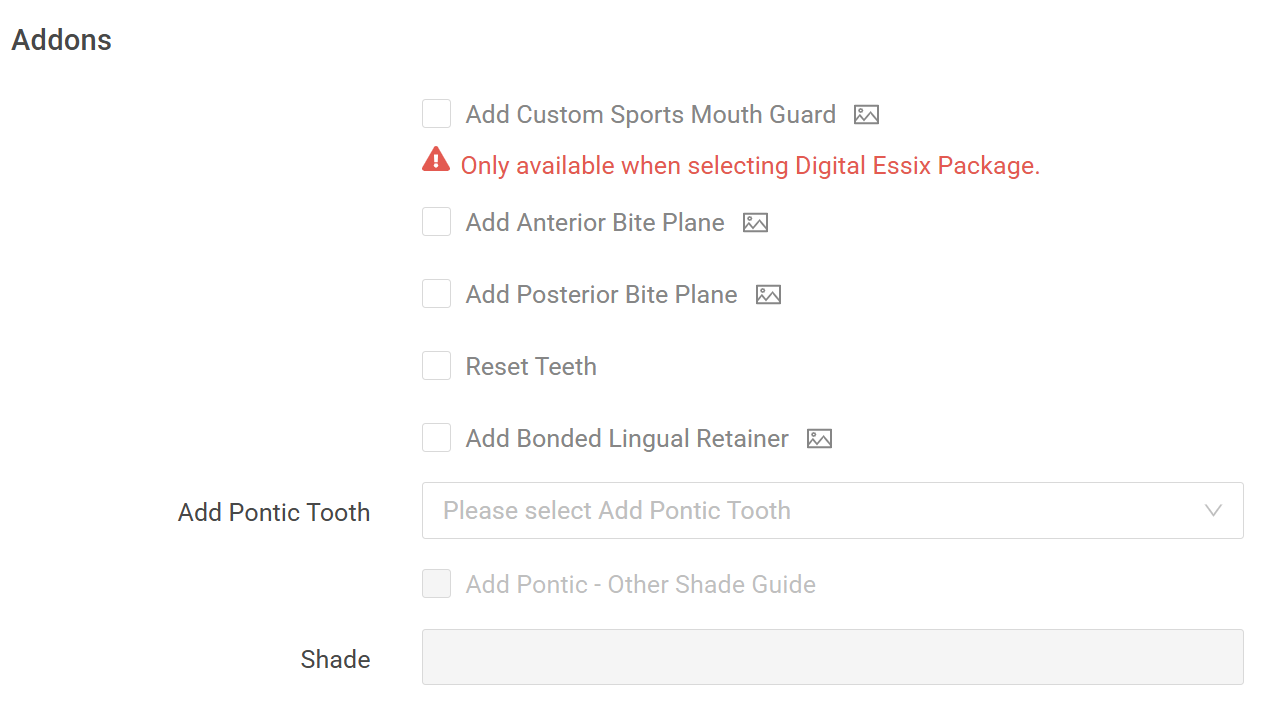The width and height of the screenshot is (1288, 706).
Task: Show Posterior Bite Plane image icon
Action: (768, 295)
